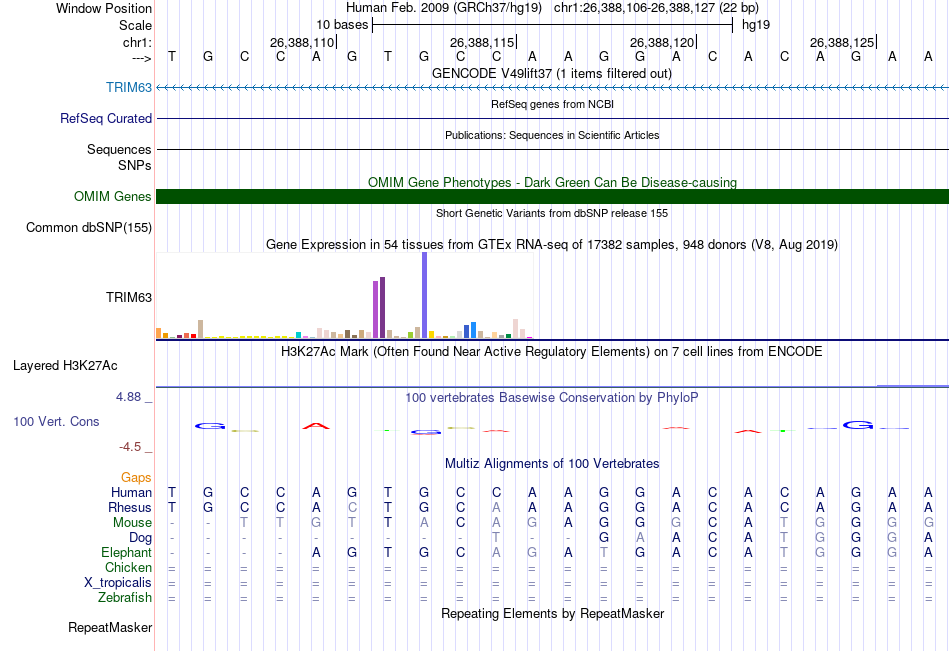
Task: Click the Window Position label
Action: (x=104, y=8)
